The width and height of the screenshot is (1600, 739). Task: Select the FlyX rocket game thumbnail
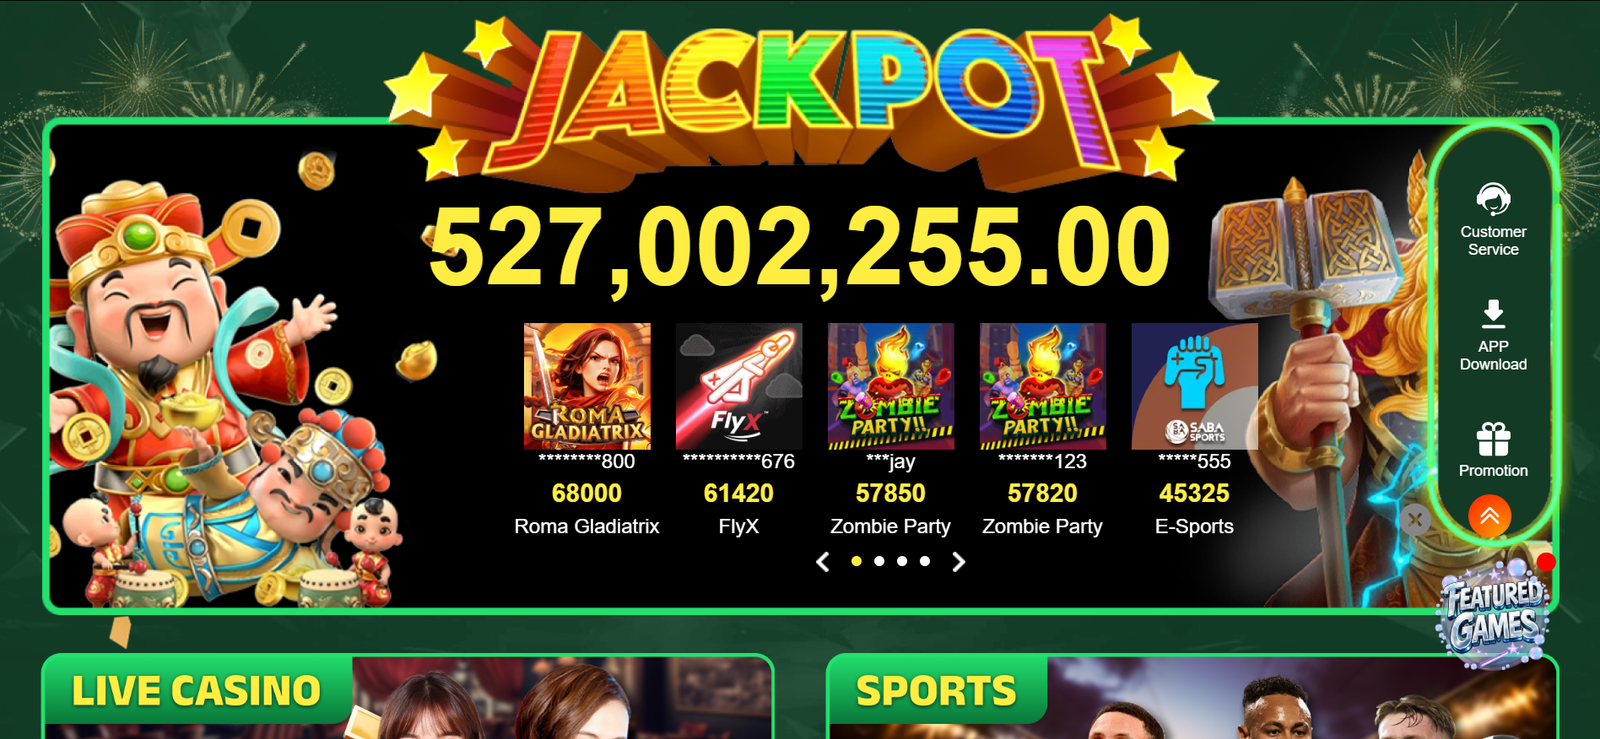739,386
